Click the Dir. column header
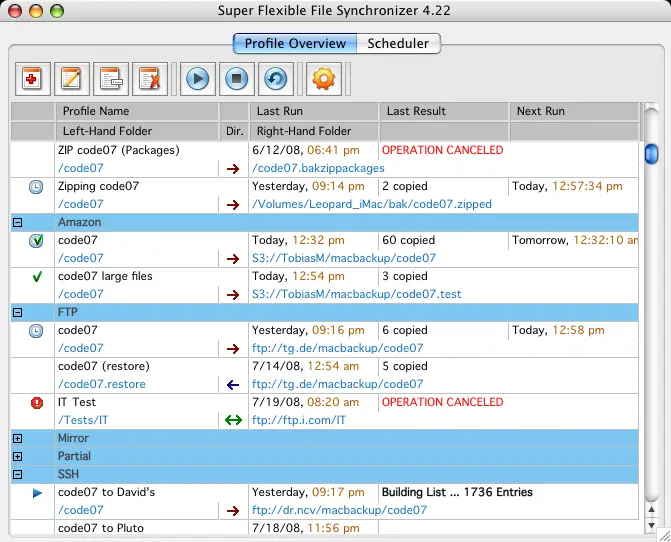The height and width of the screenshot is (542, 671). (234, 131)
